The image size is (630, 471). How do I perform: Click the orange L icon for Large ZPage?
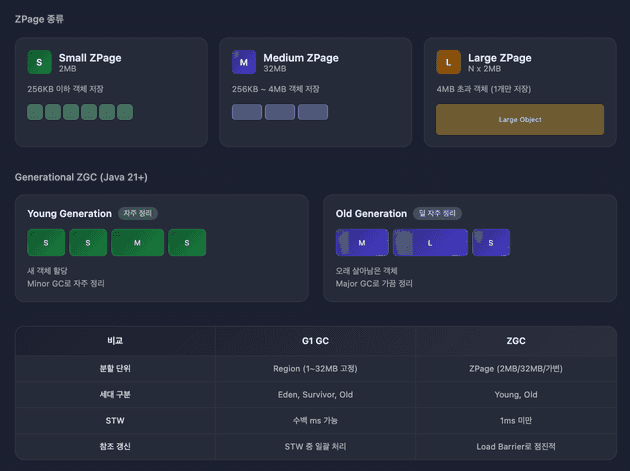tap(449, 63)
